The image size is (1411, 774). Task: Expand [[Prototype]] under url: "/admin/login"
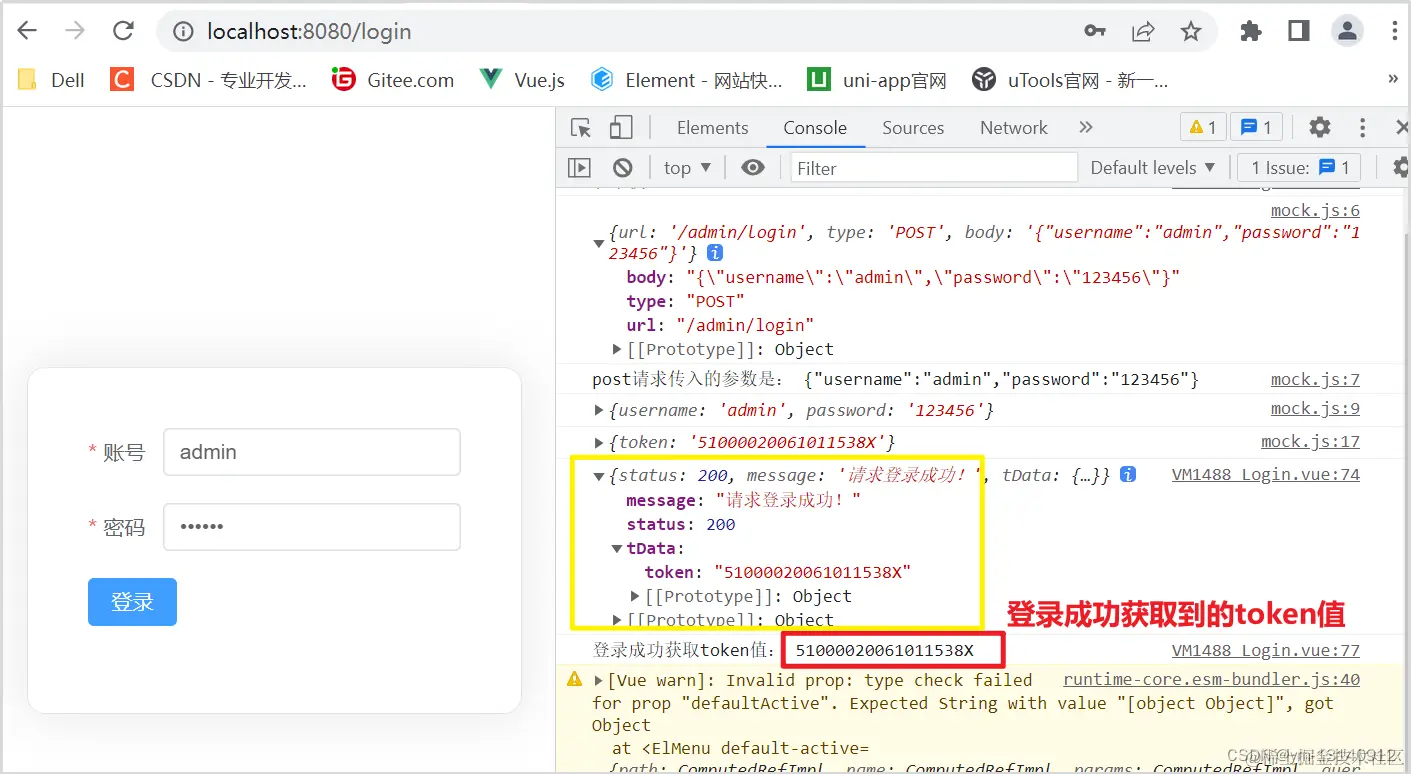coord(618,349)
